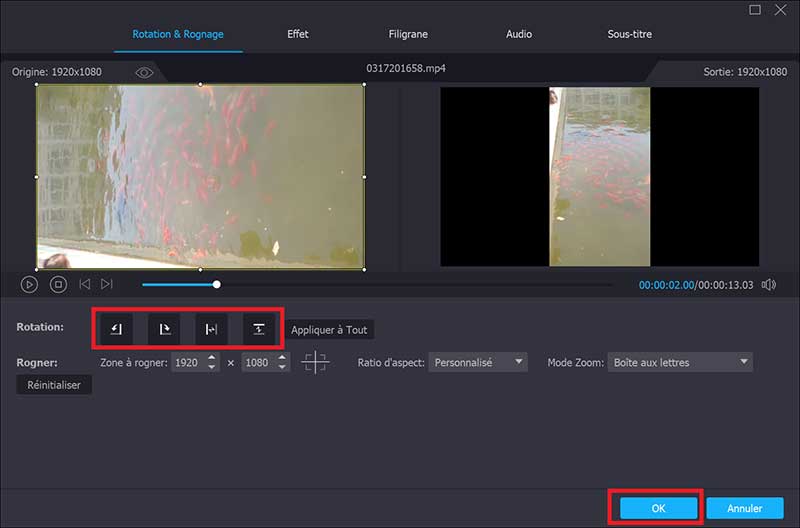This screenshot has height=528, width=800.
Task: Confirm changes with OK button
Action: [658, 508]
